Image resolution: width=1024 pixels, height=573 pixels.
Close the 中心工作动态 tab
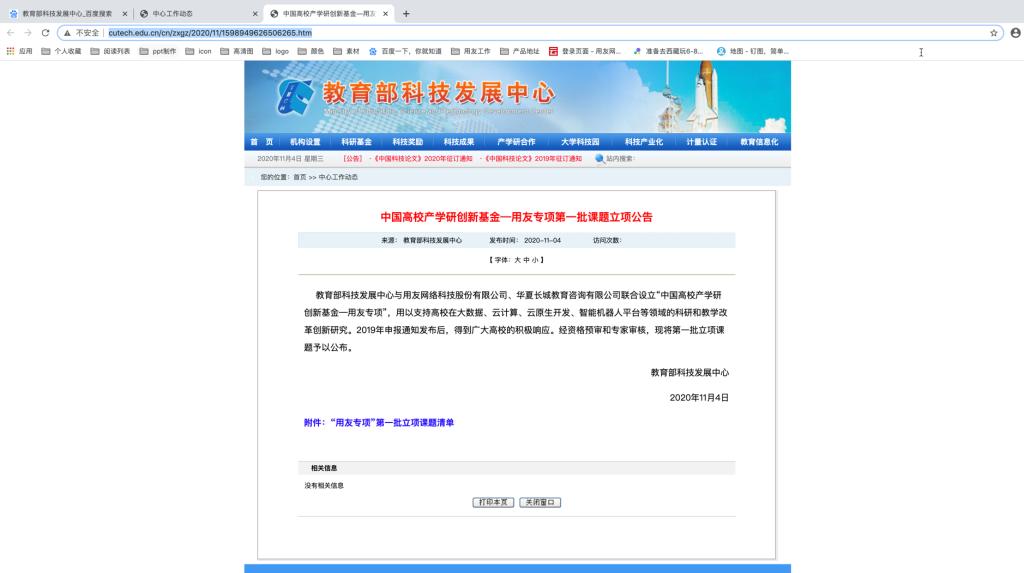point(255,14)
